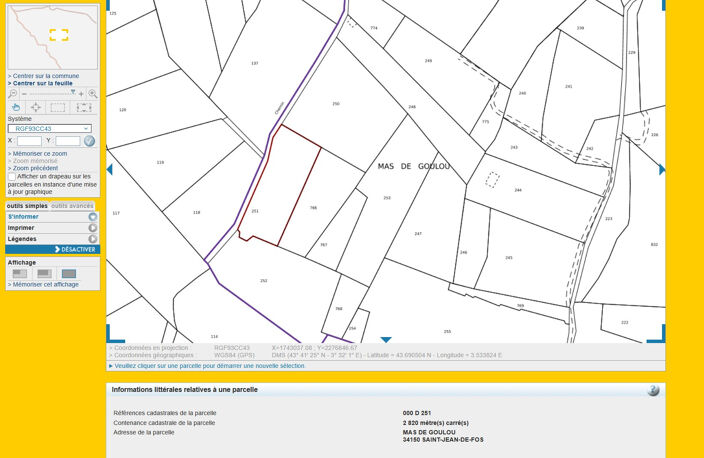Click the parcel 223 label on the map
The height and width of the screenshot is (458, 704).
(608, 219)
